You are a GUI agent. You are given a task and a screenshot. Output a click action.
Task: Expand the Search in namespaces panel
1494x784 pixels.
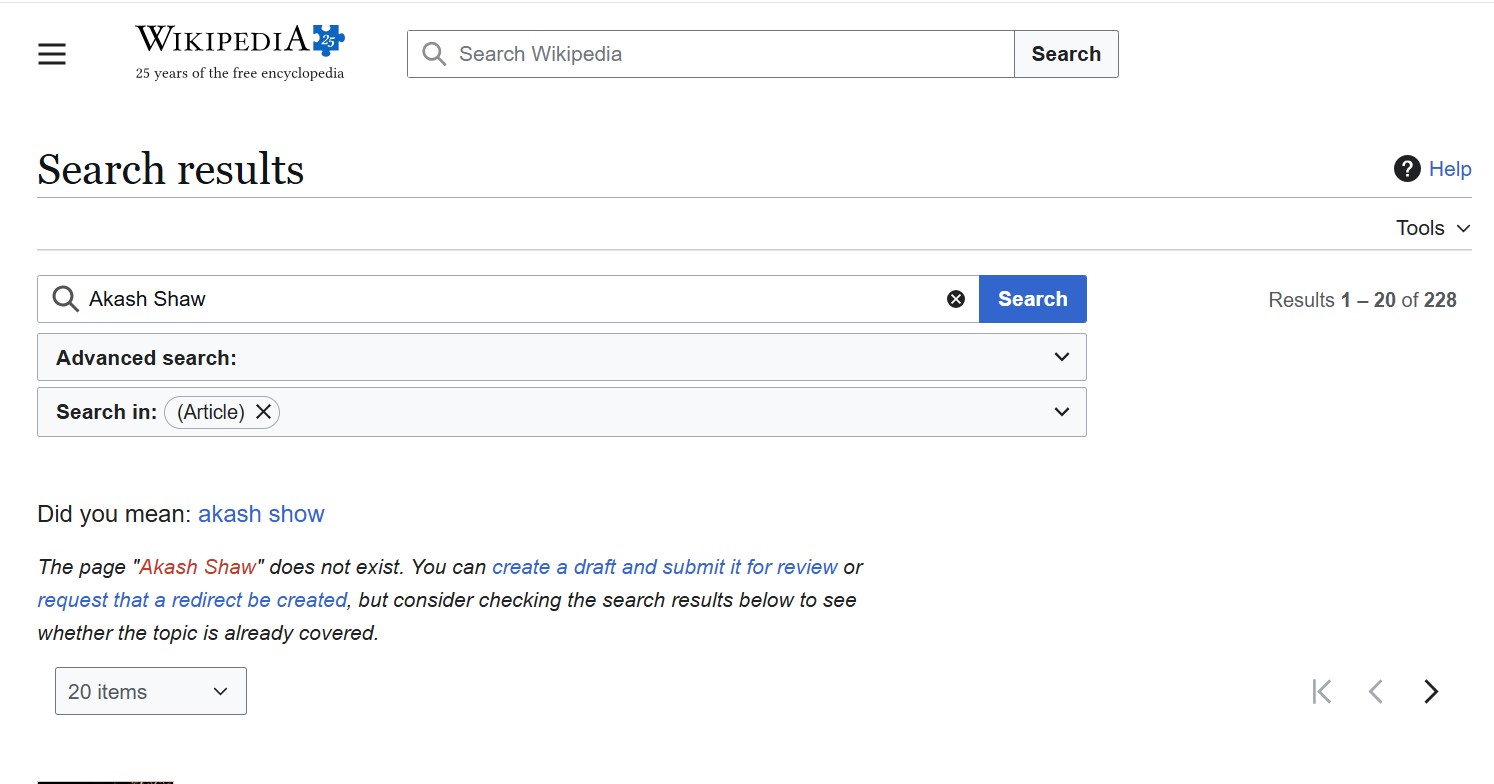[x=1061, y=412]
